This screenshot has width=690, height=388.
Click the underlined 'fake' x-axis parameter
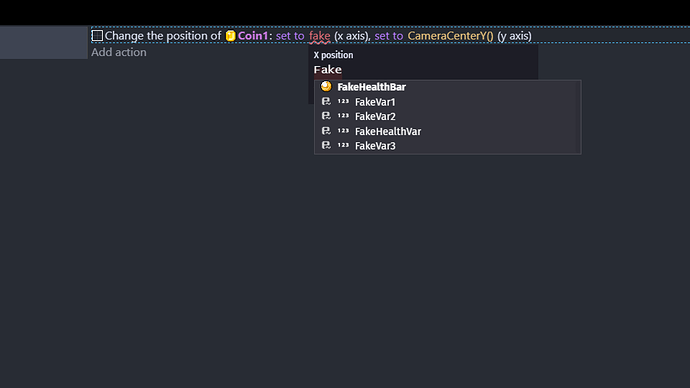(x=319, y=36)
